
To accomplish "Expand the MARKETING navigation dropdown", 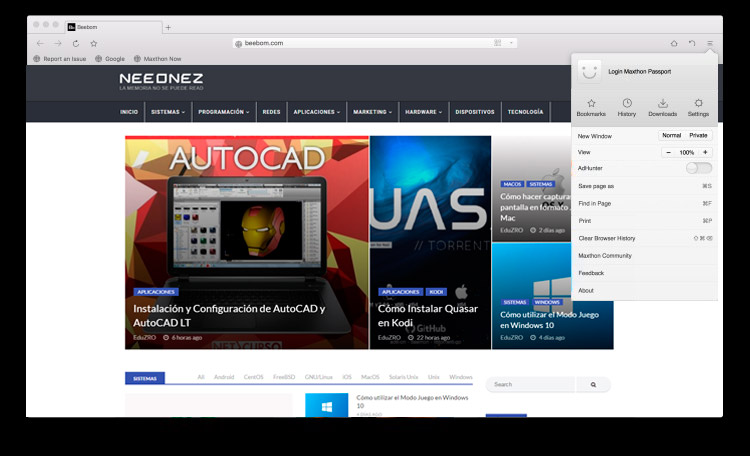I will (373, 112).
